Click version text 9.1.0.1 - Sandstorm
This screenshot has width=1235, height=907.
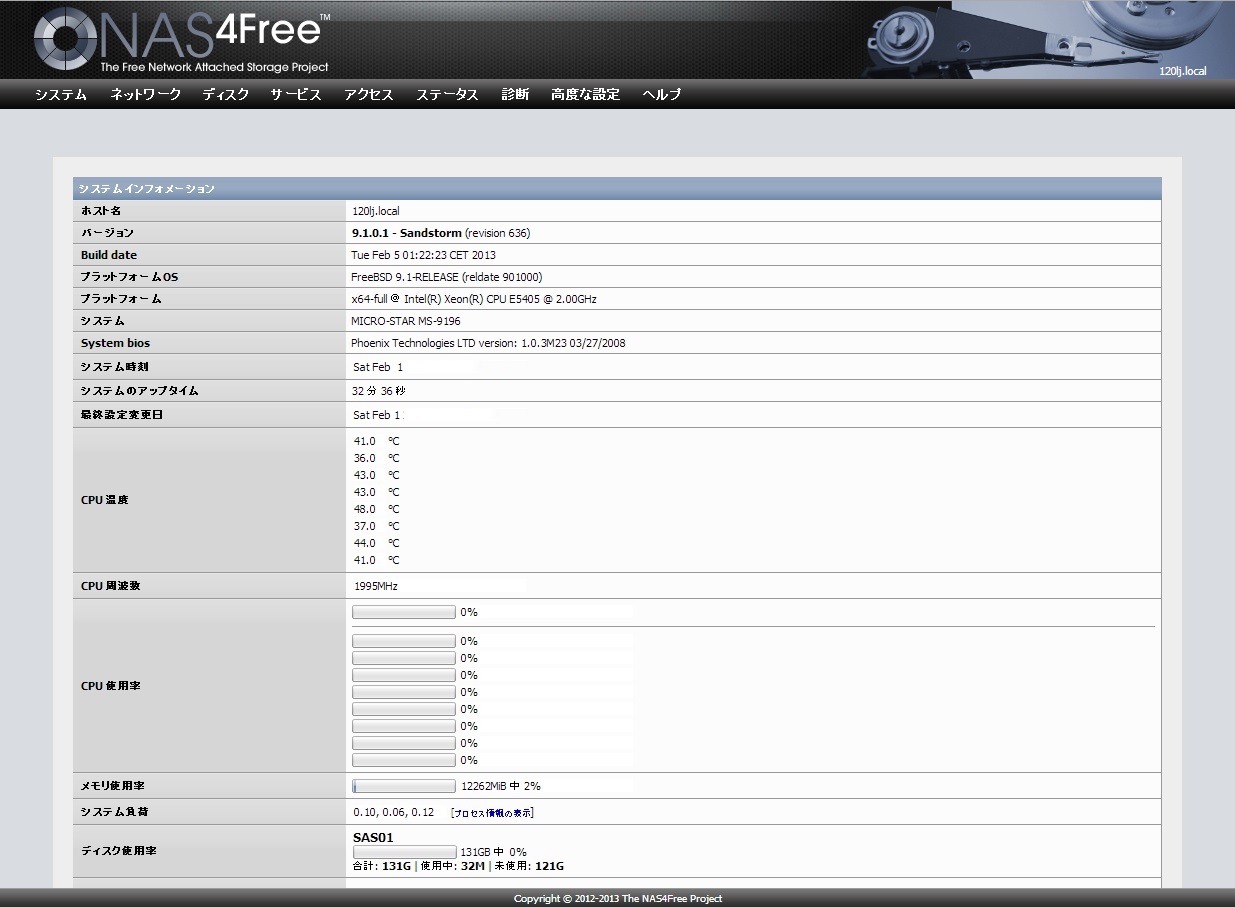point(407,233)
